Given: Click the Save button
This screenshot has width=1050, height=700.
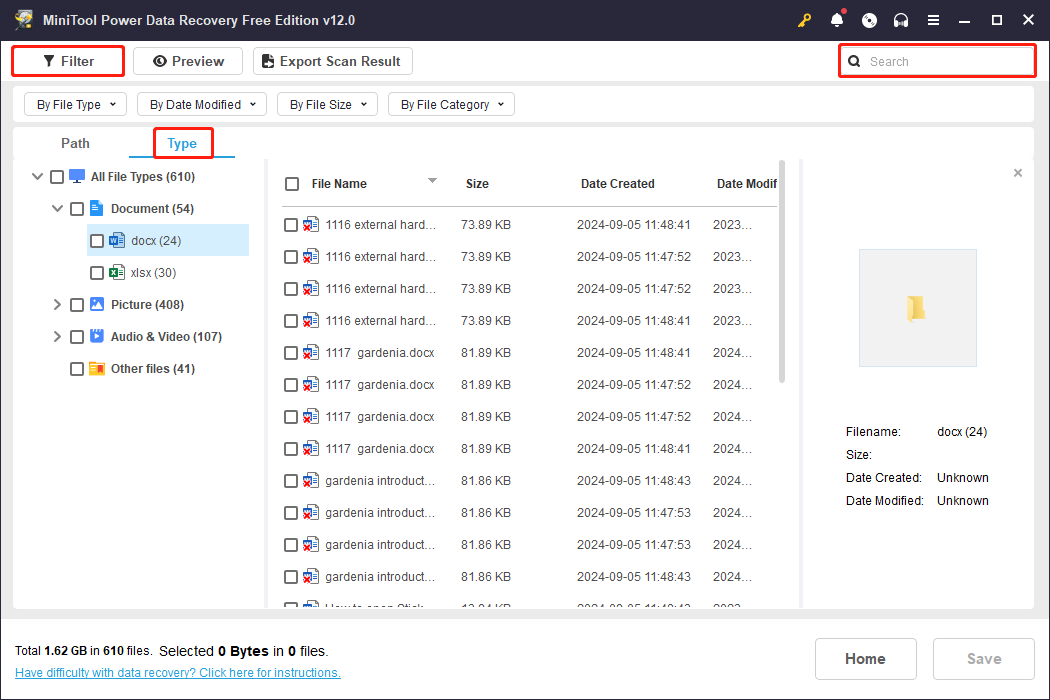Looking at the screenshot, I should click(x=984, y=659).
